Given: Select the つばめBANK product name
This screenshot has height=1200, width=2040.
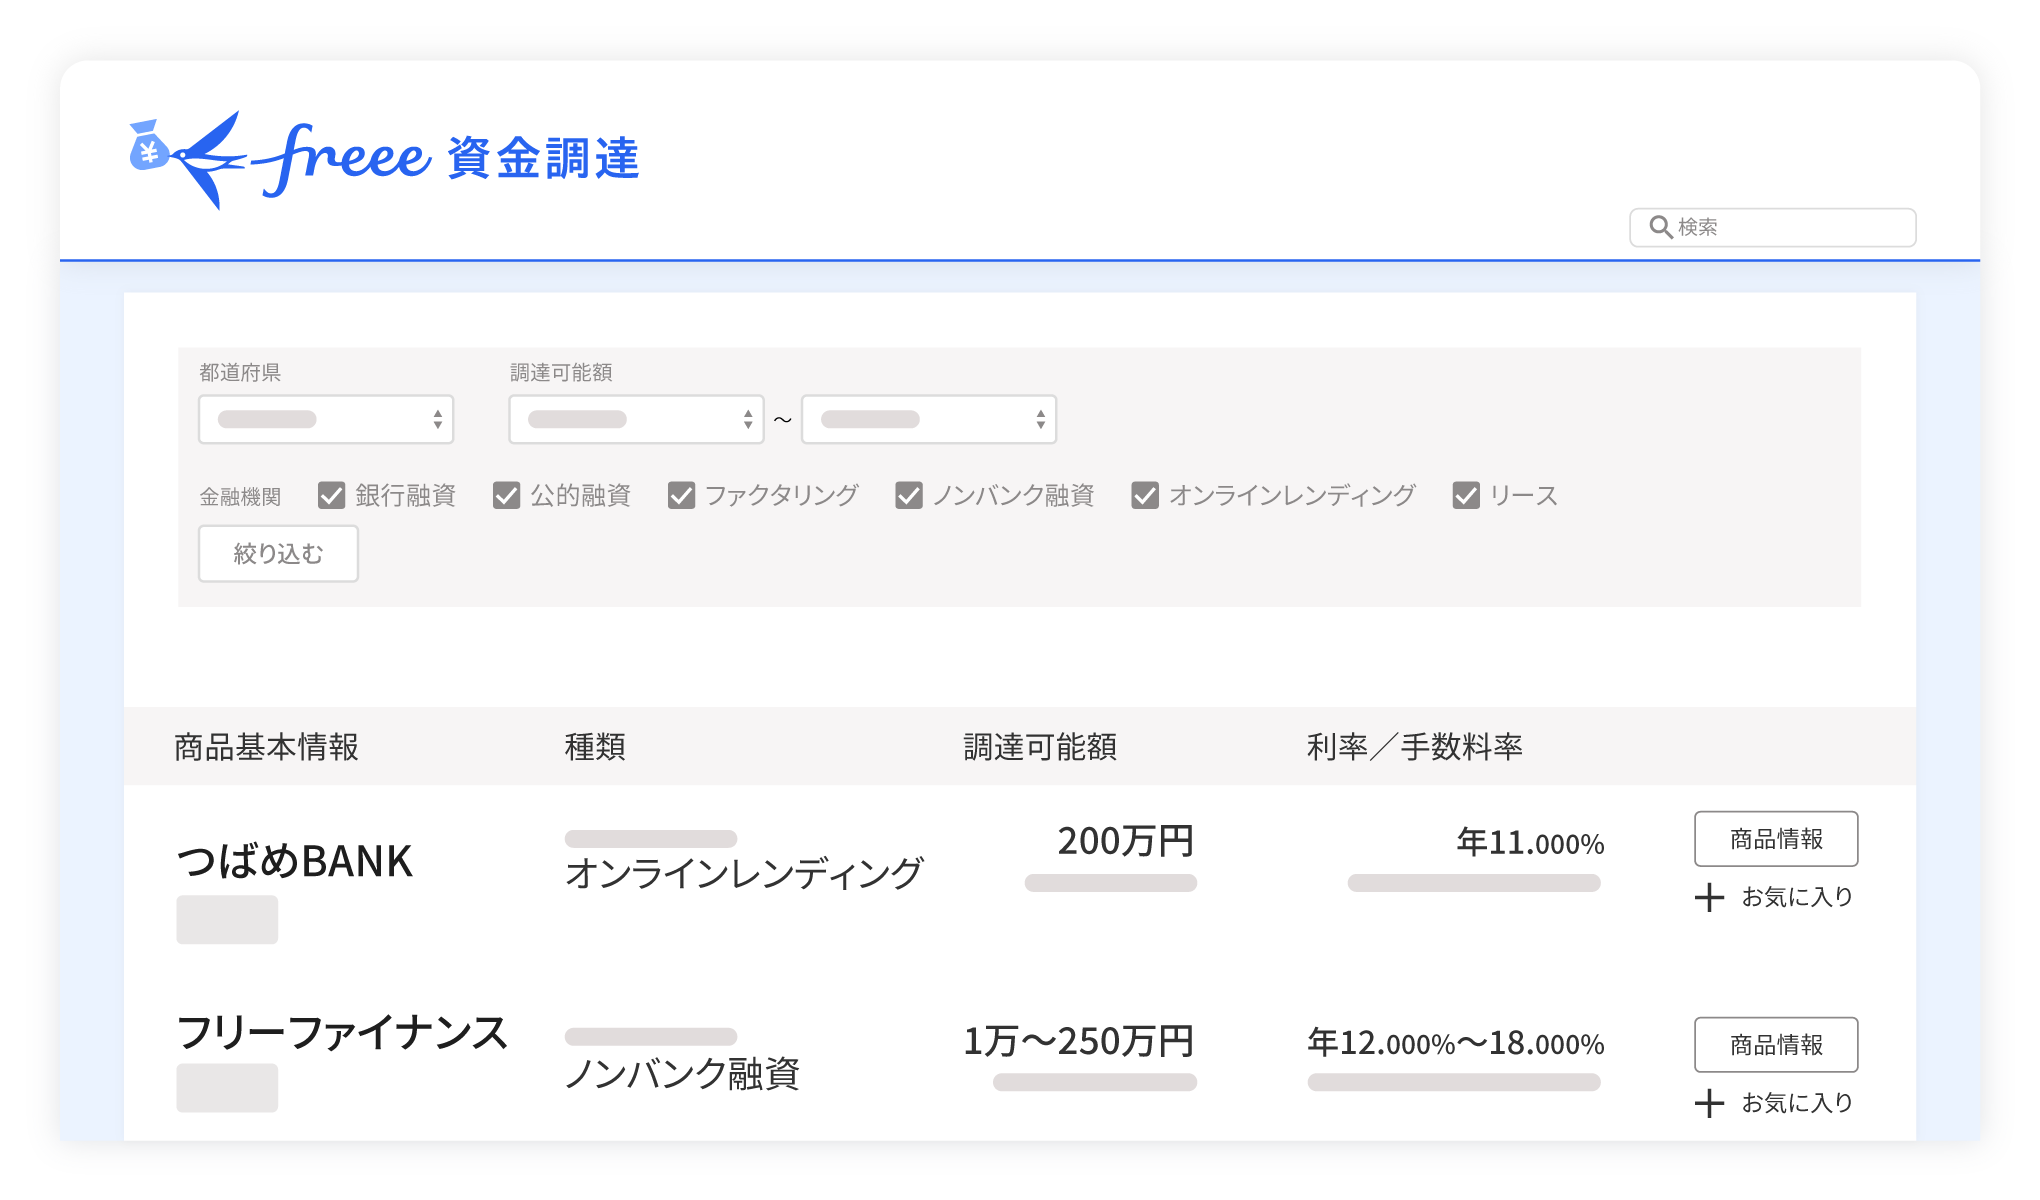Looking at the screenshot, I should [x=295, y=861].
